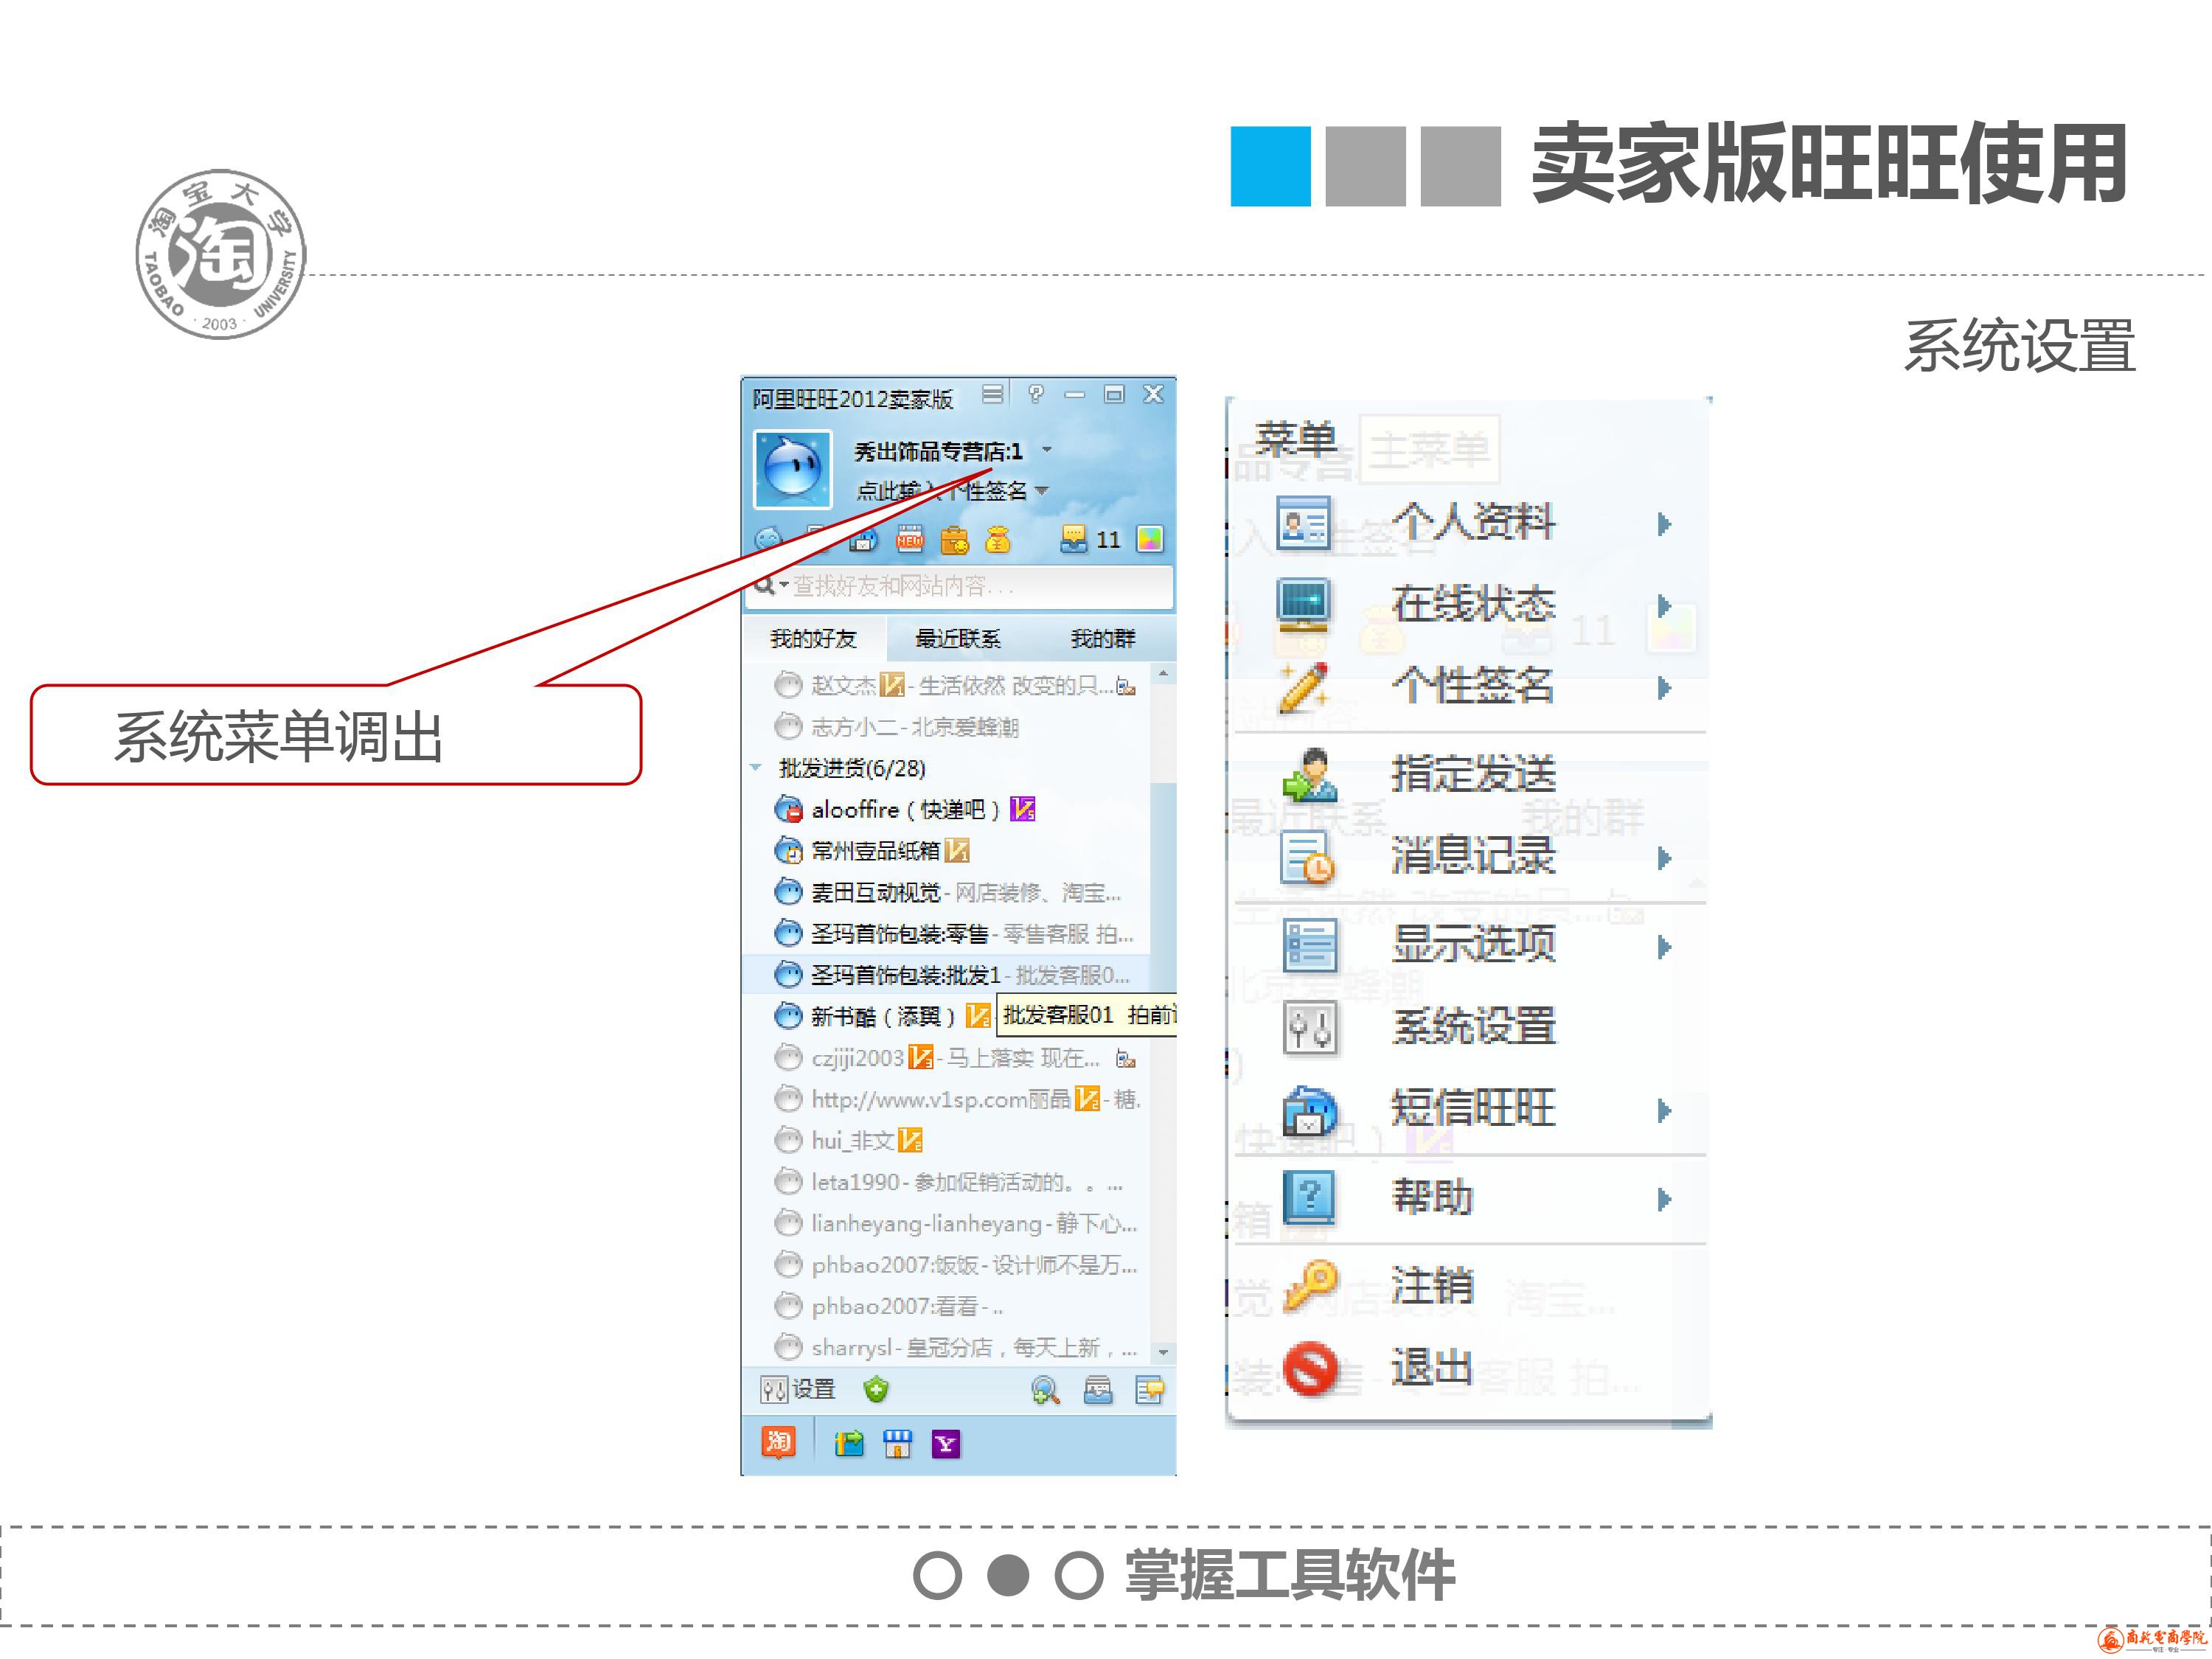Viewport: 2212px width, 1659px height.
Task: Click the yellow money bag toolbar icon
Action: click(x=997, y=540)
